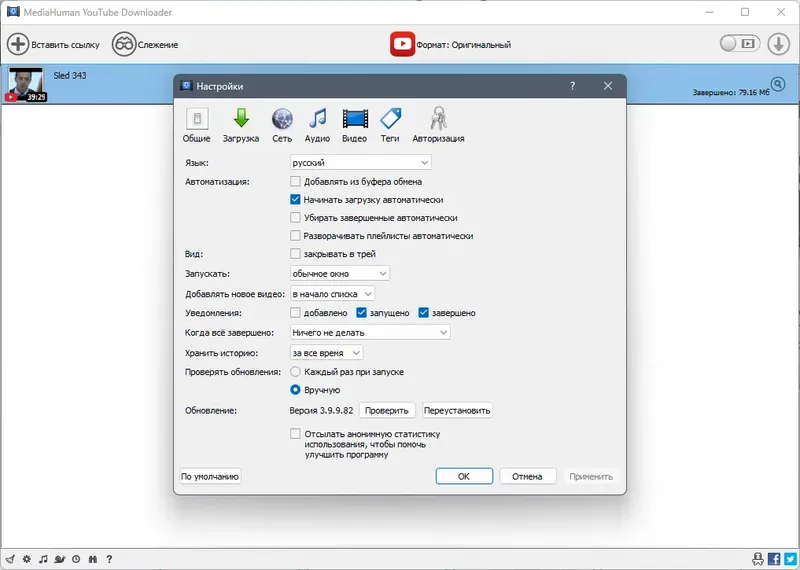
Task: Open the Авторизация settings tab
Action: click(x=438, y=125)
